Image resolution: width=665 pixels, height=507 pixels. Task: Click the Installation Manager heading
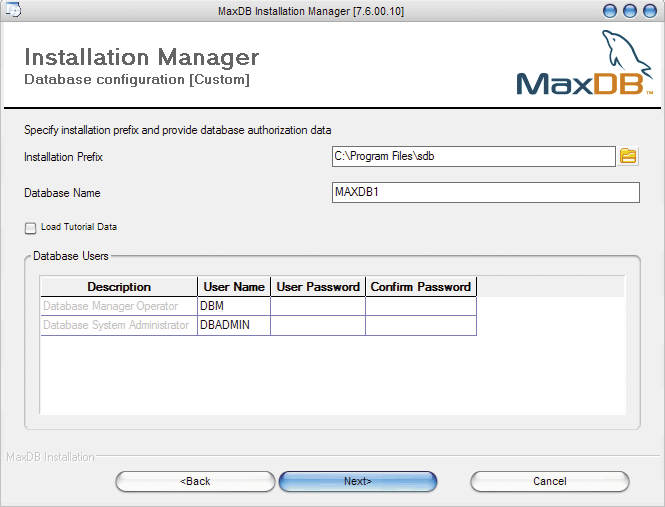(x=142, y=57)
